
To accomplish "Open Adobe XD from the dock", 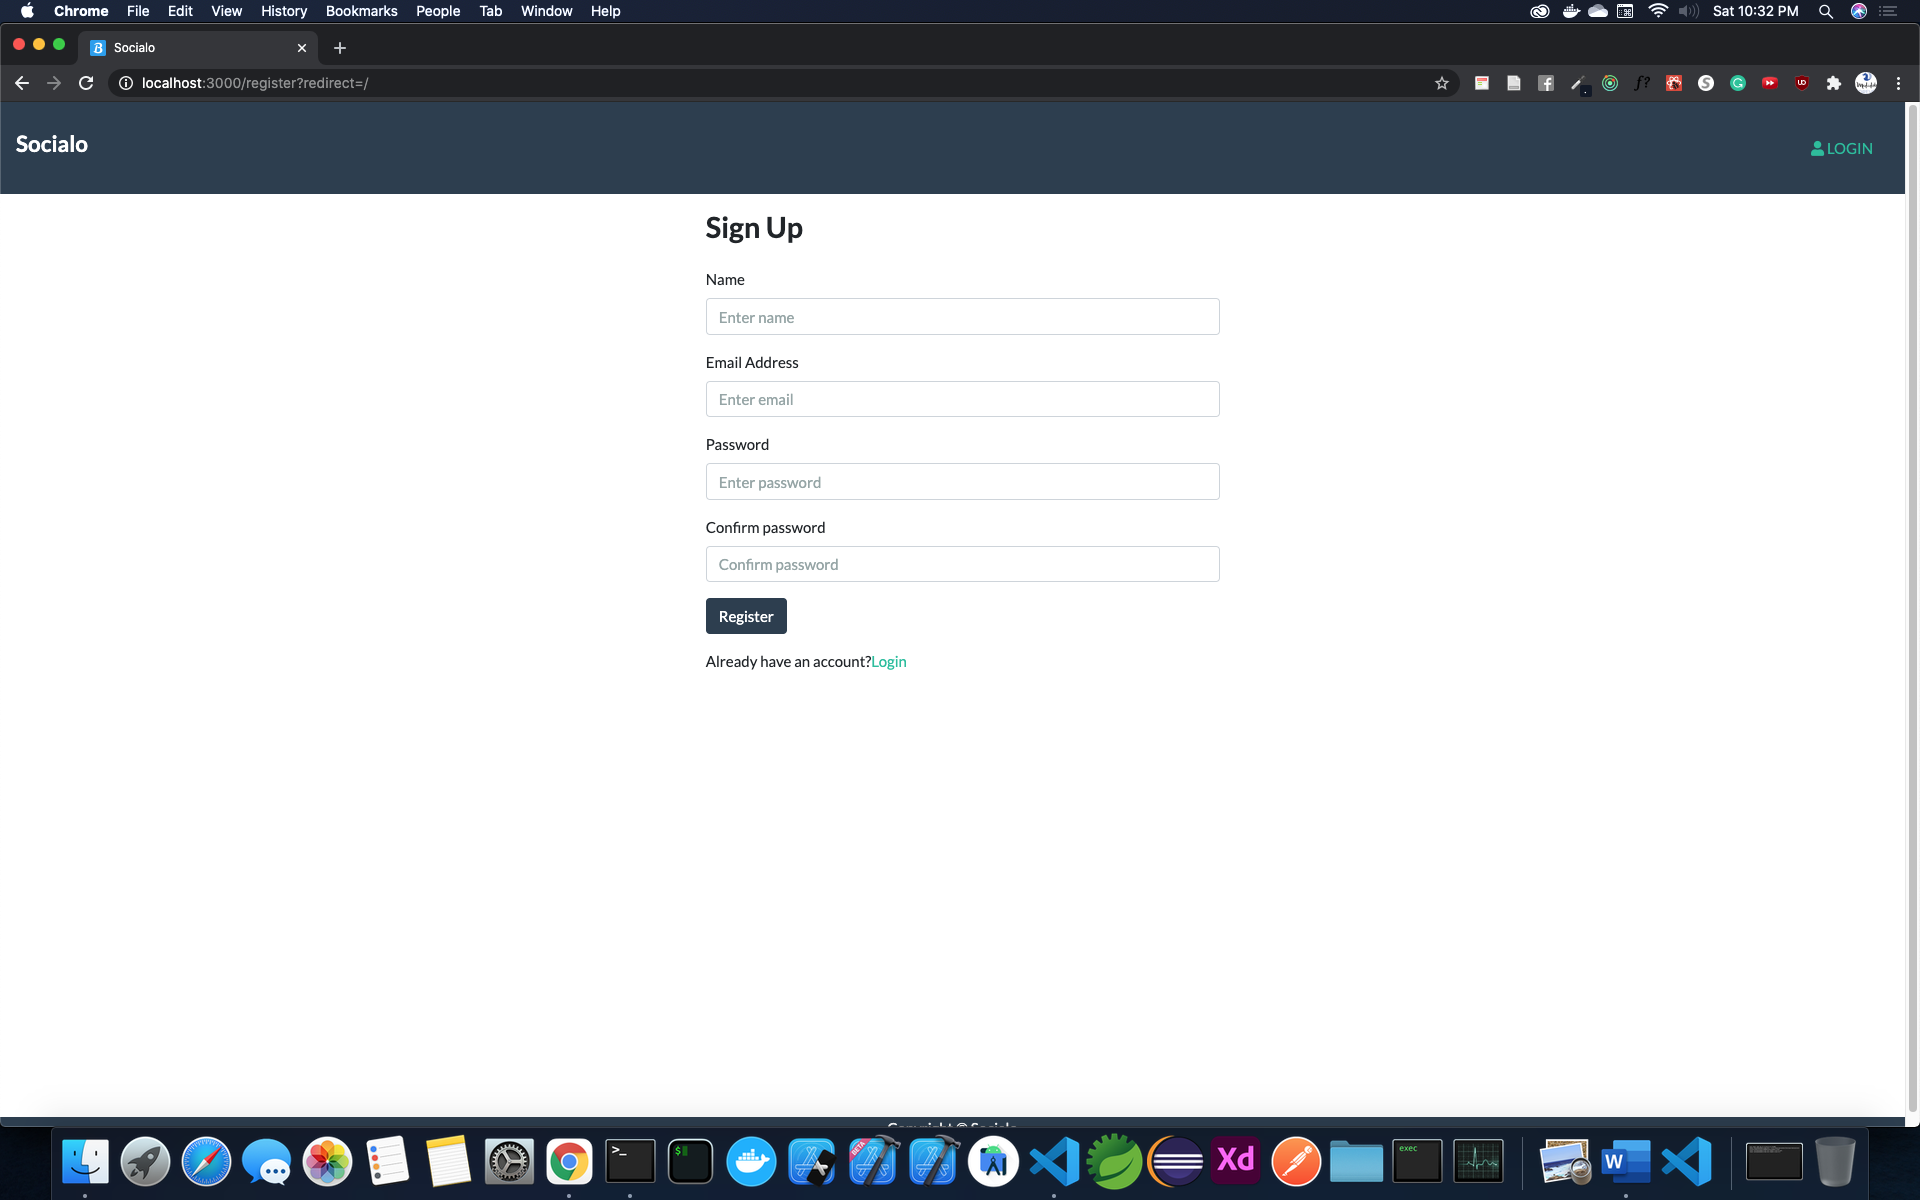I will point(1236,1162).
